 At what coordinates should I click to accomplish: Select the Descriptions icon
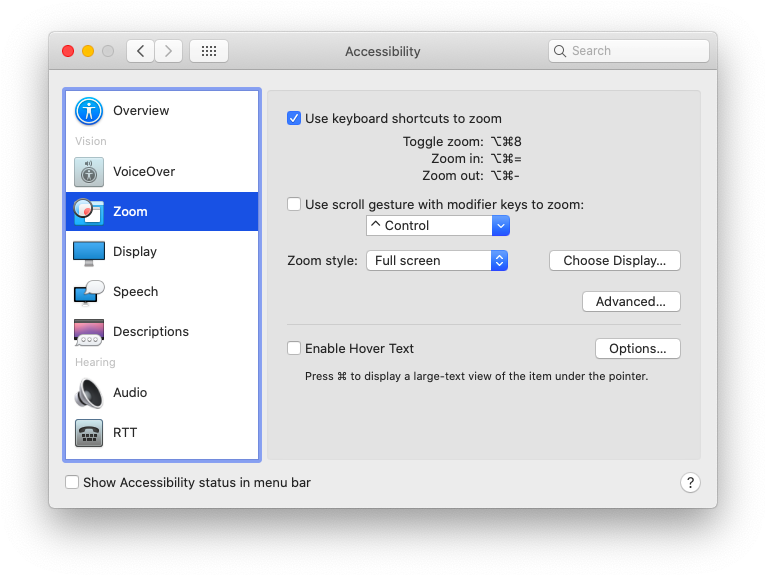click(89, 332)
